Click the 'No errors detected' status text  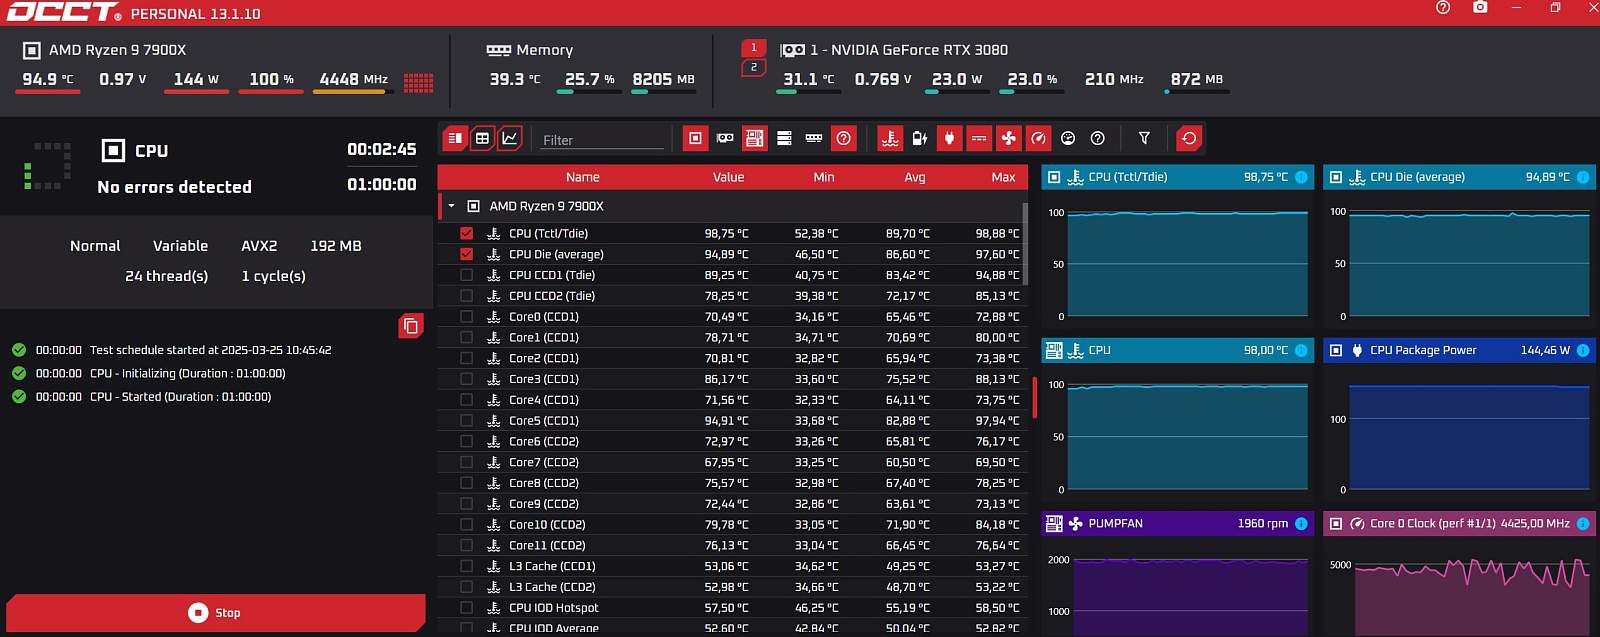(174, 187)
